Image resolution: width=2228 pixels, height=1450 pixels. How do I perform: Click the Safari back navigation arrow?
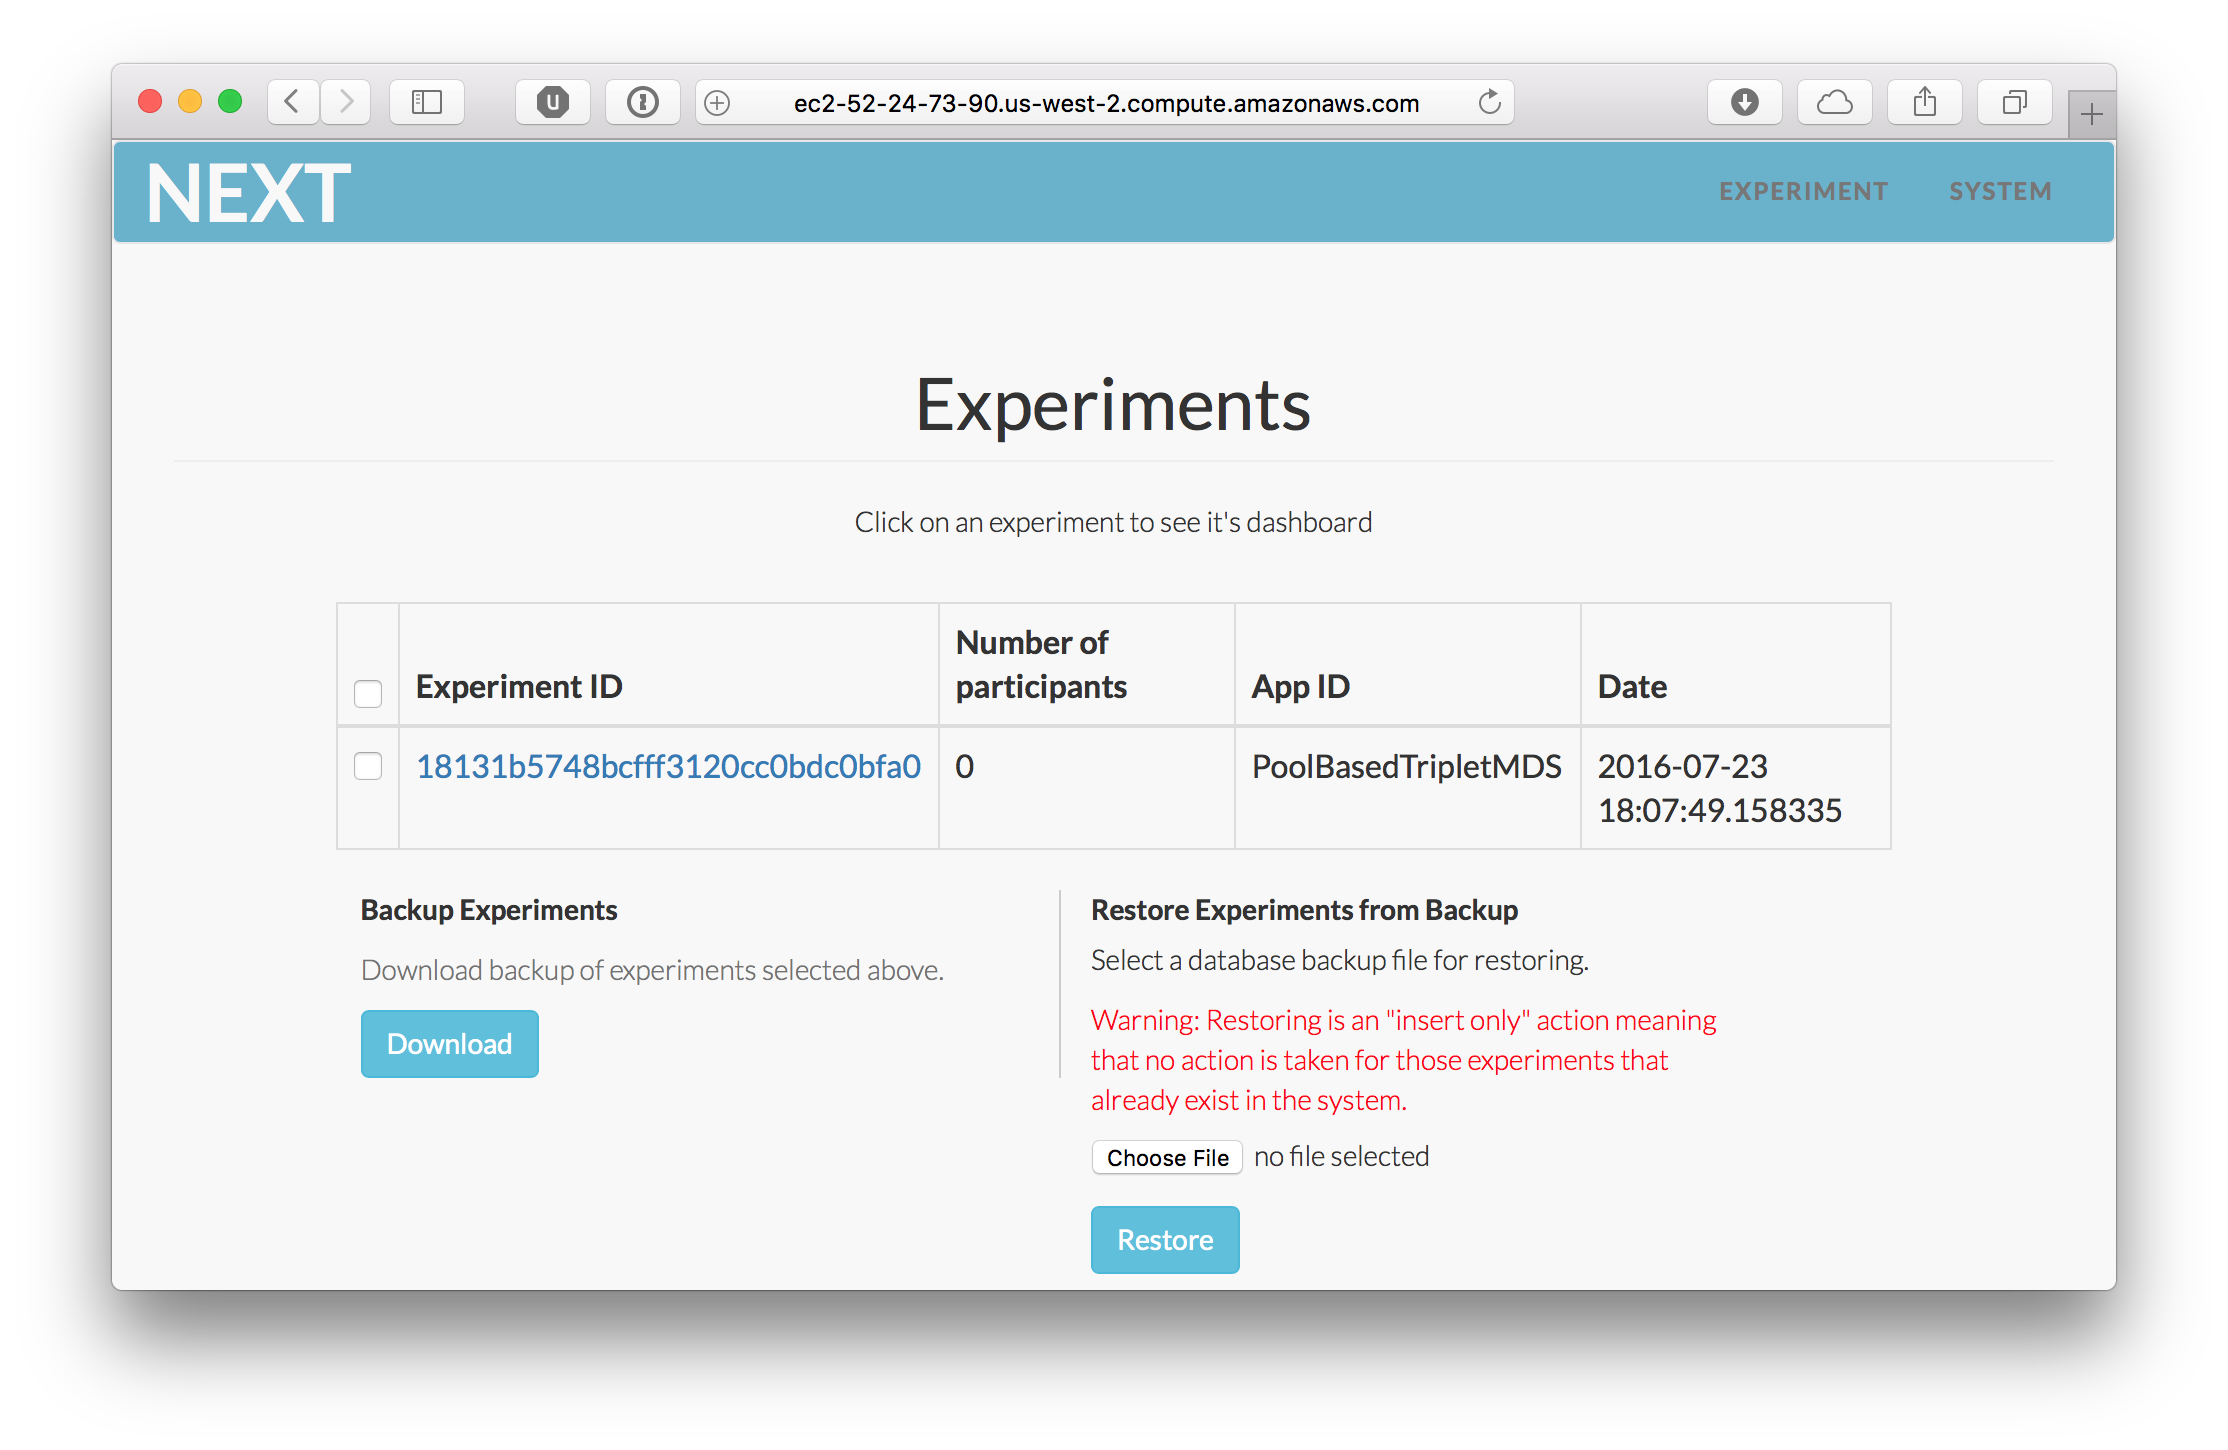[x=292, y=102]
